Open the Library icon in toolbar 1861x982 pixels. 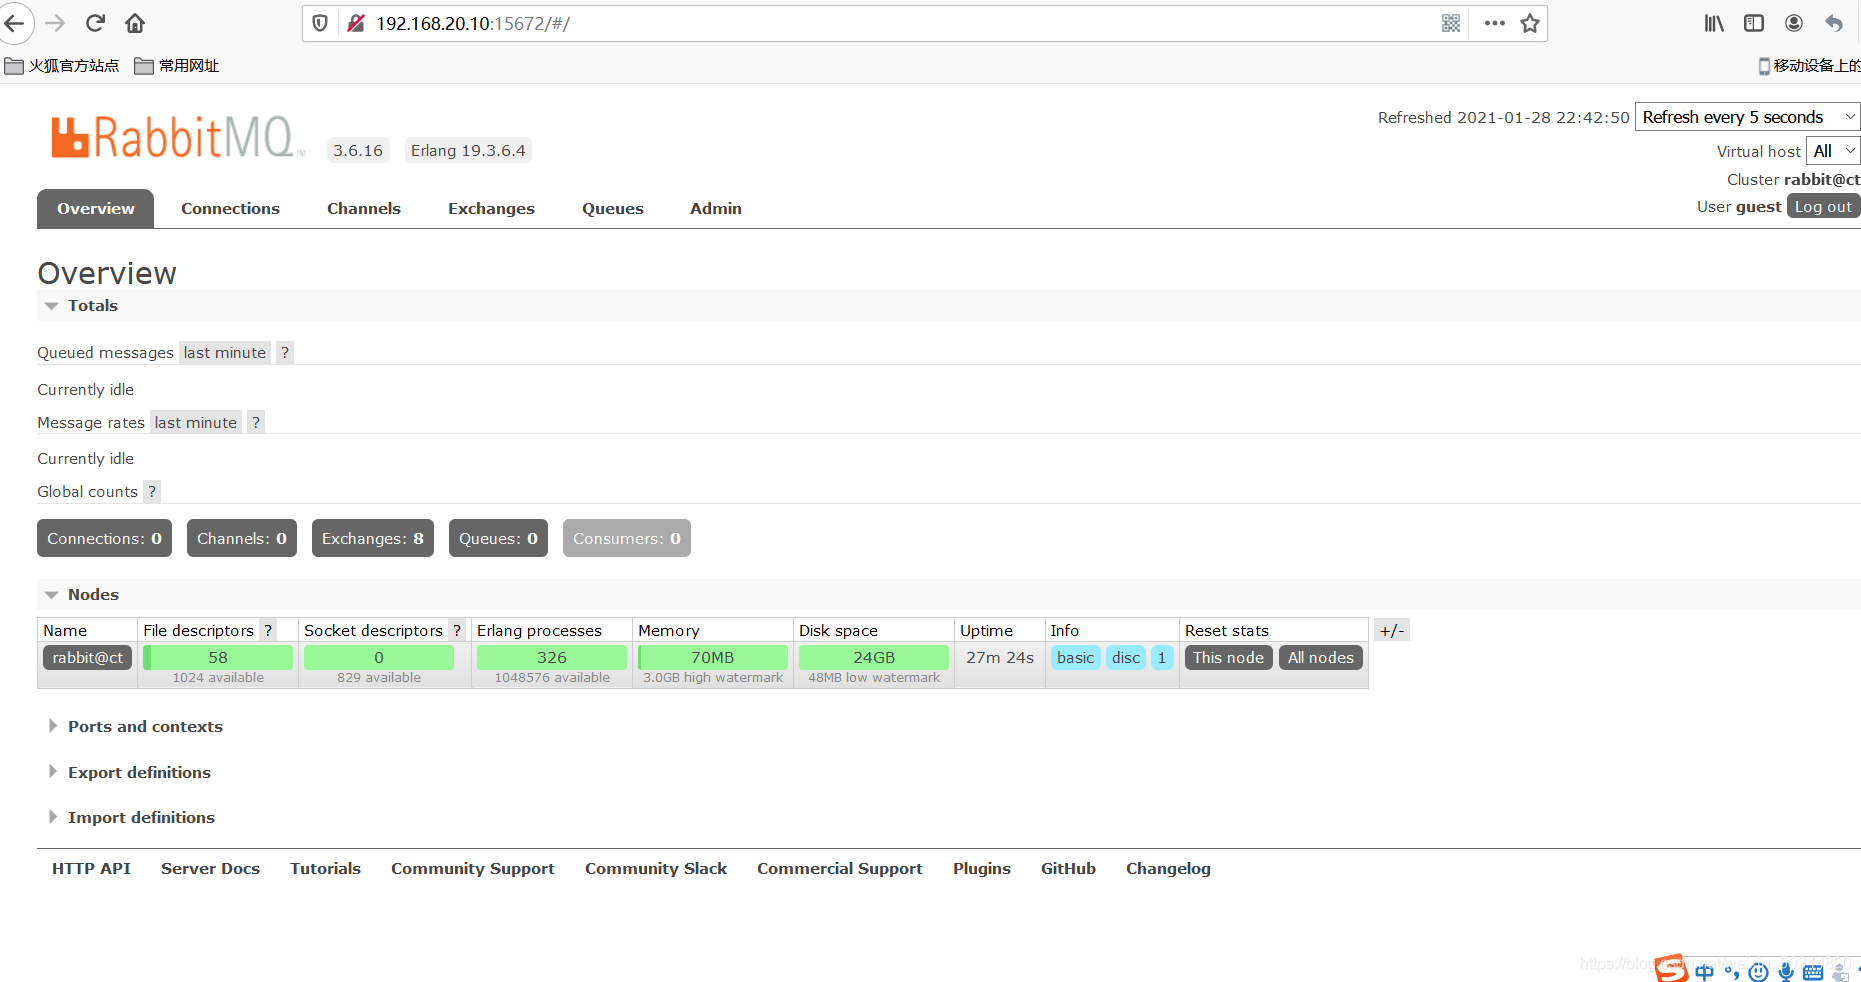(1714, 23)
